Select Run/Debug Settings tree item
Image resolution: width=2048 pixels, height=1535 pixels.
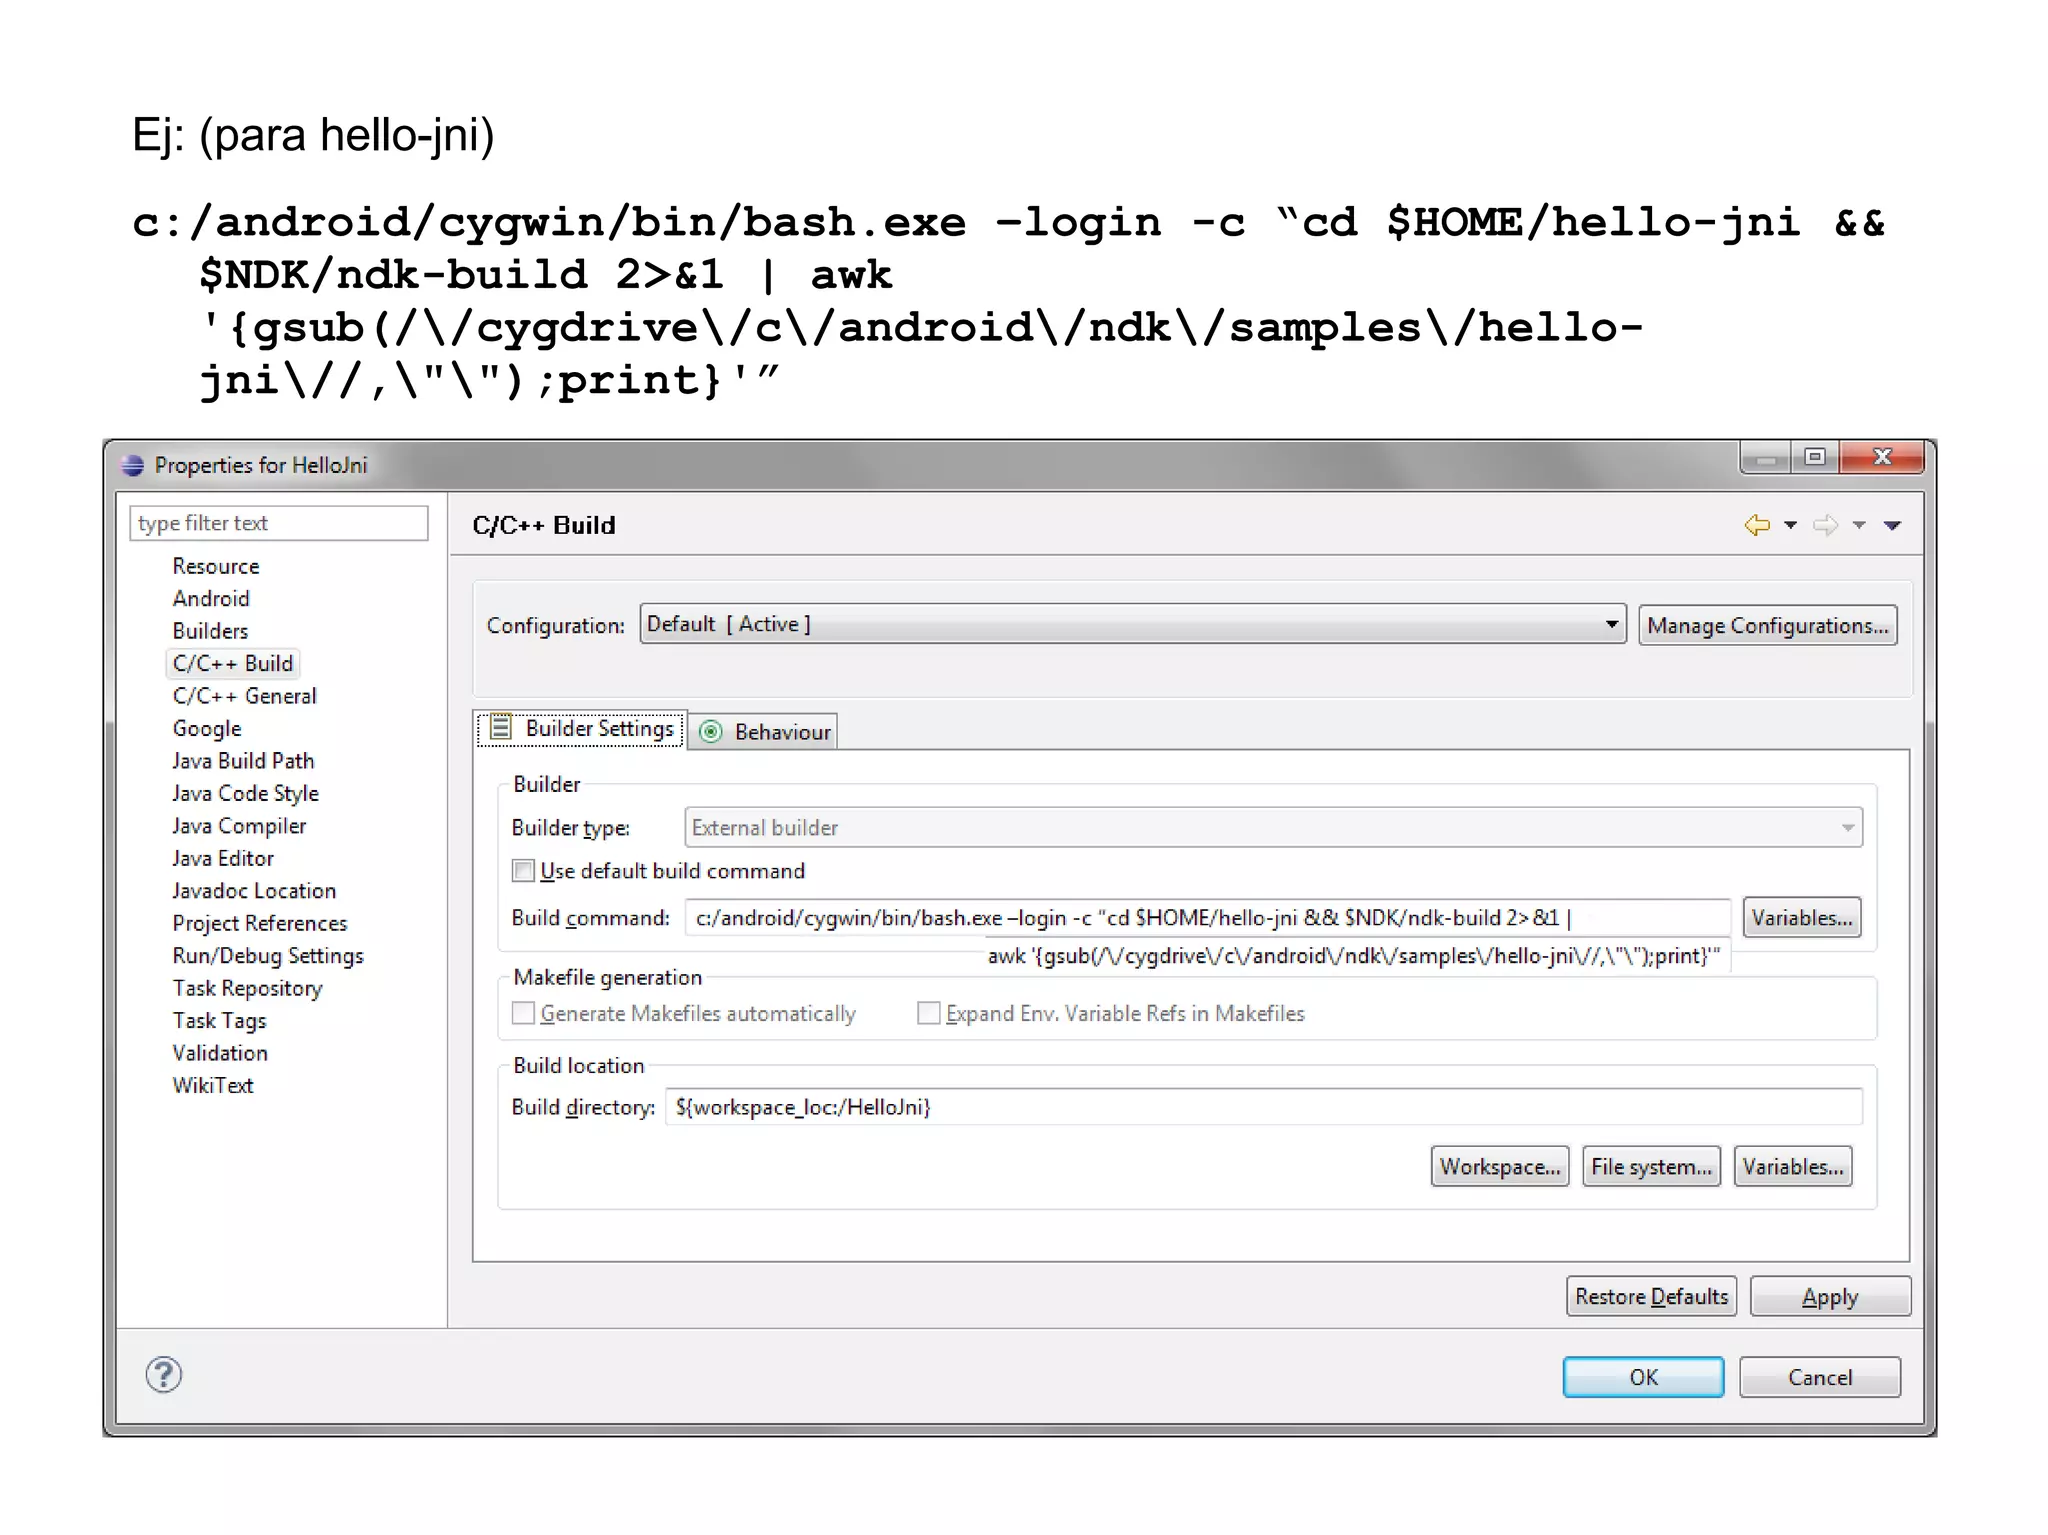[267, 956]
